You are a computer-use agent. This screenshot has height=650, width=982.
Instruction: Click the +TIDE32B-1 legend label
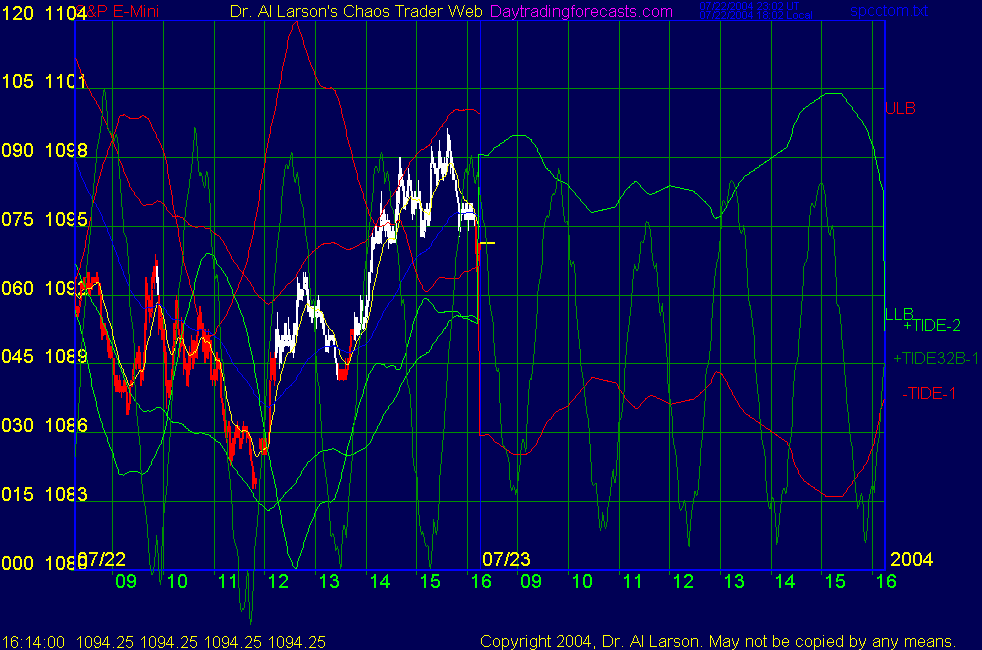[936, 358]
